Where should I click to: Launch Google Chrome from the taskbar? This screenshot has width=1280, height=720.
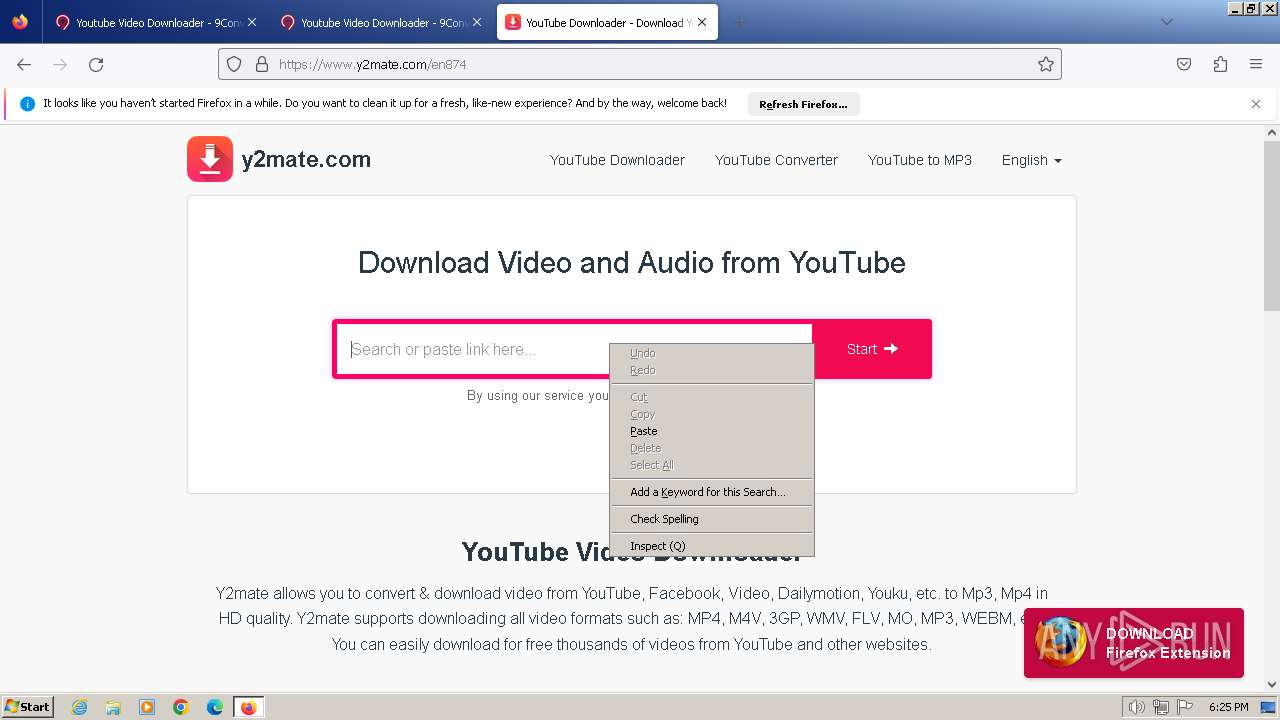pyautogui.click(x=181, y=707)
